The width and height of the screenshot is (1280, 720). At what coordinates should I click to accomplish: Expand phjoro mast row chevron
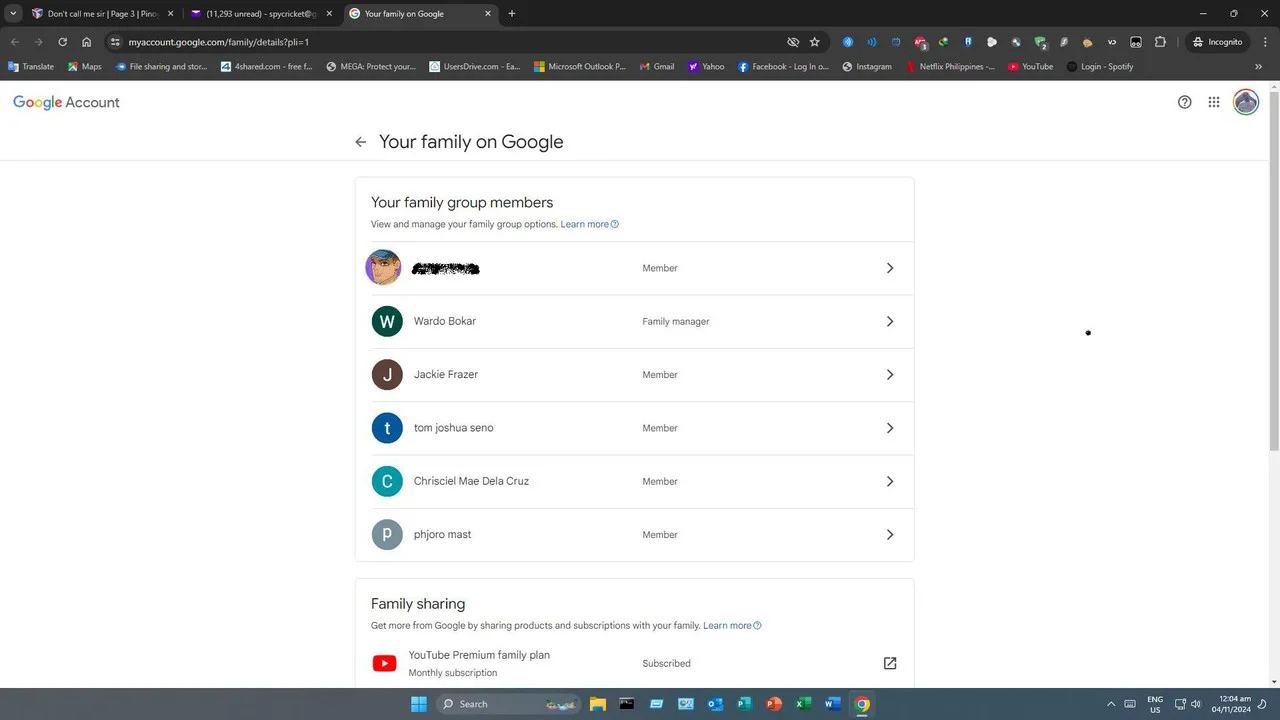pos(890,535)
